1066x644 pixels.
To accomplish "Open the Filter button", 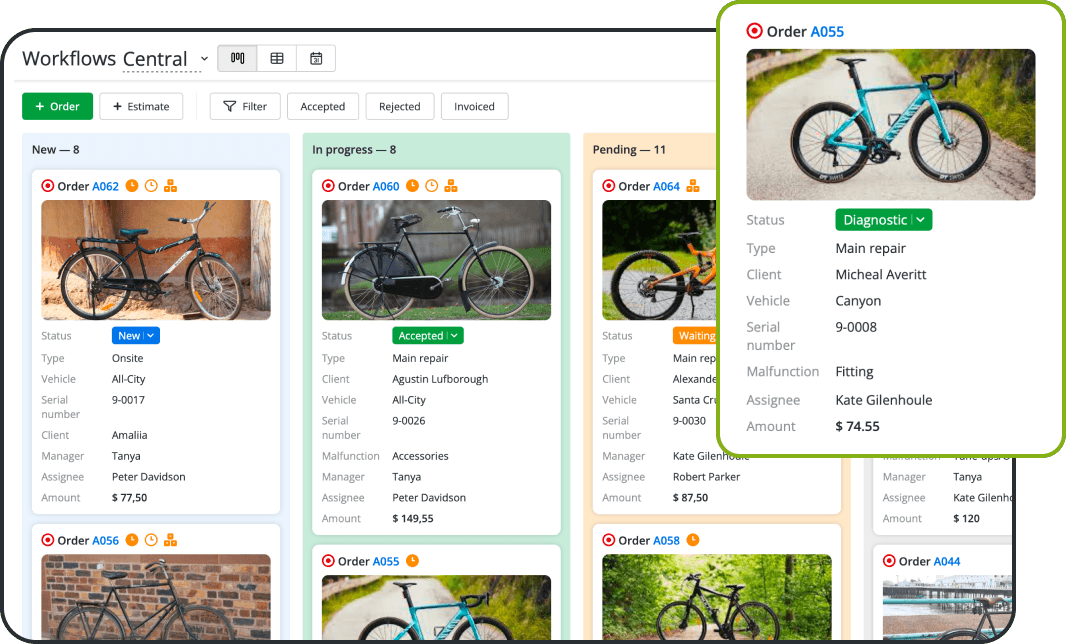I will (245, 106).
